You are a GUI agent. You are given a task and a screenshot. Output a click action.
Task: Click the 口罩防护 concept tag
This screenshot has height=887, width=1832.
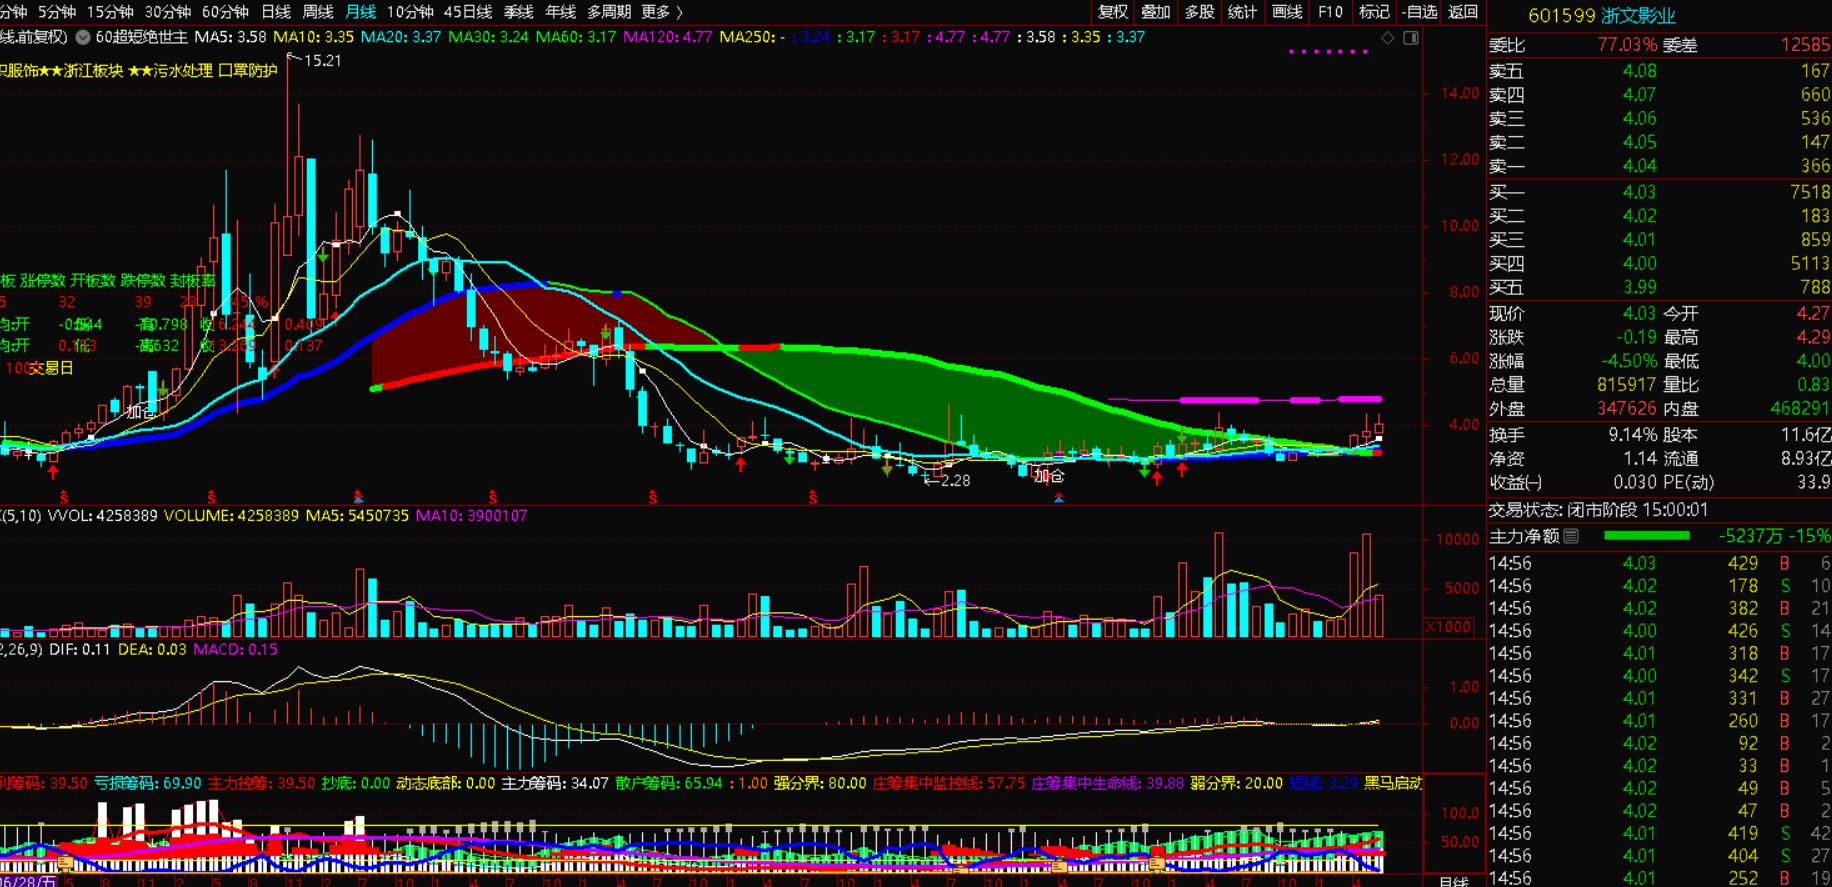(248, 71)
